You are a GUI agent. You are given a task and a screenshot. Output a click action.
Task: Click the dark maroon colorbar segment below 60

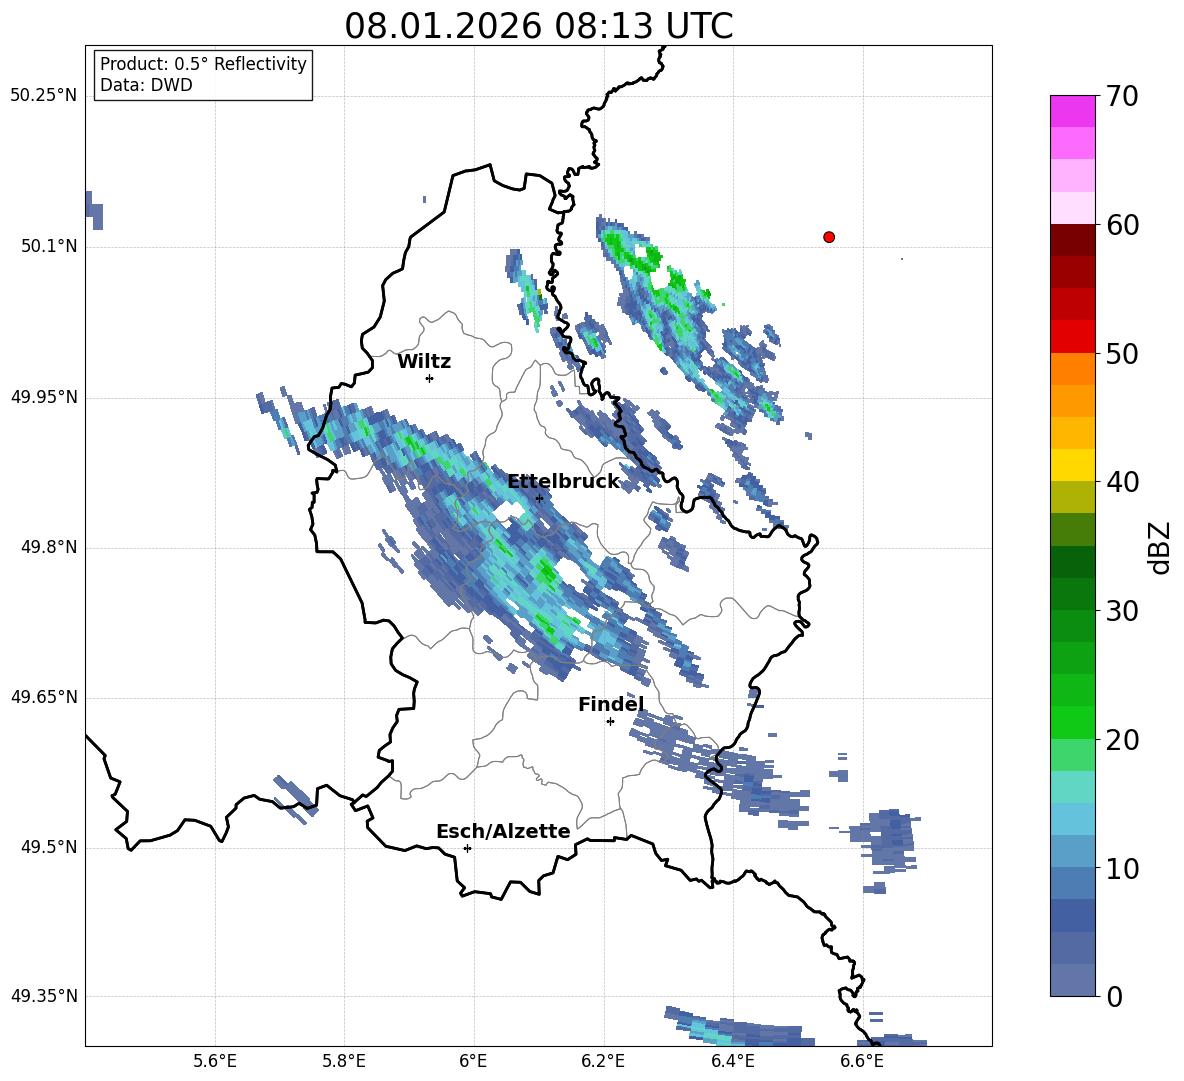1072,240
